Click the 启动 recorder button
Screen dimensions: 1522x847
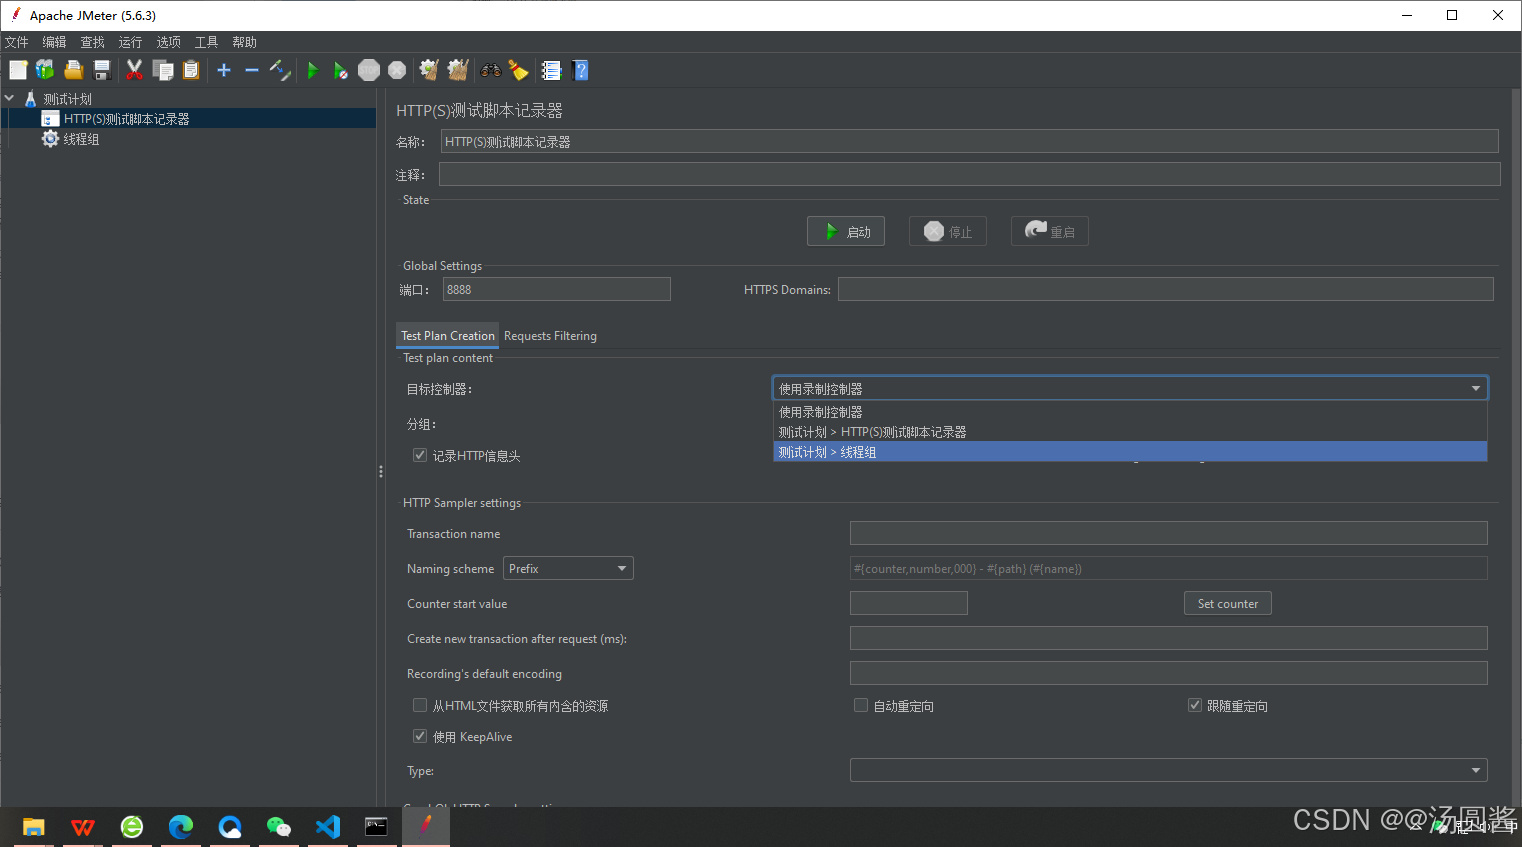tap(846, 231)
